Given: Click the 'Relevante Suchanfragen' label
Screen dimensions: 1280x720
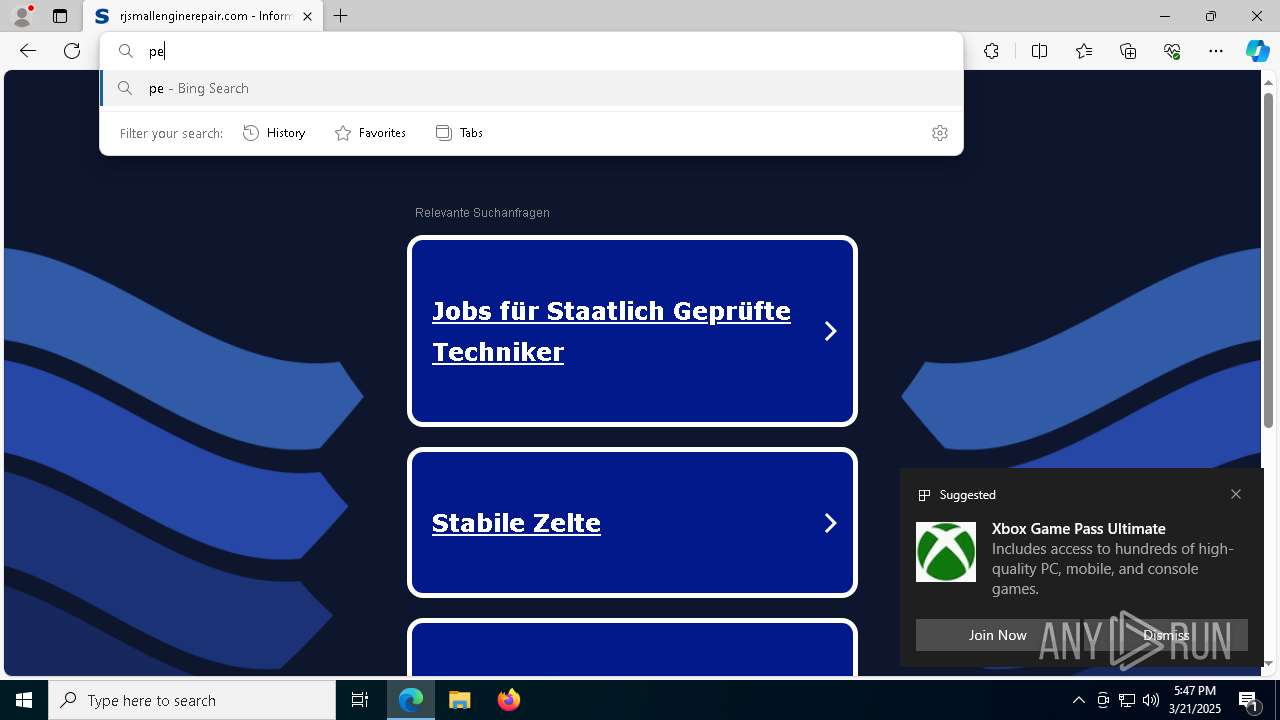Looking at the screenshot, I should click(x=482, y=213).
